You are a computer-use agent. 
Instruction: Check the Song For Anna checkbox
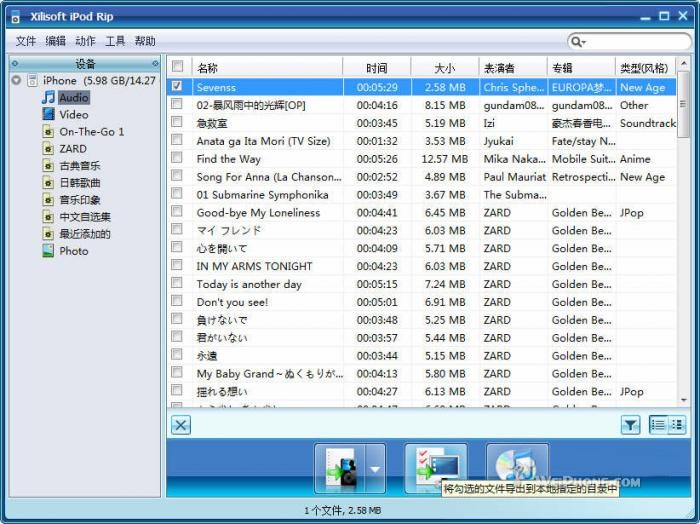pos(177,175)
